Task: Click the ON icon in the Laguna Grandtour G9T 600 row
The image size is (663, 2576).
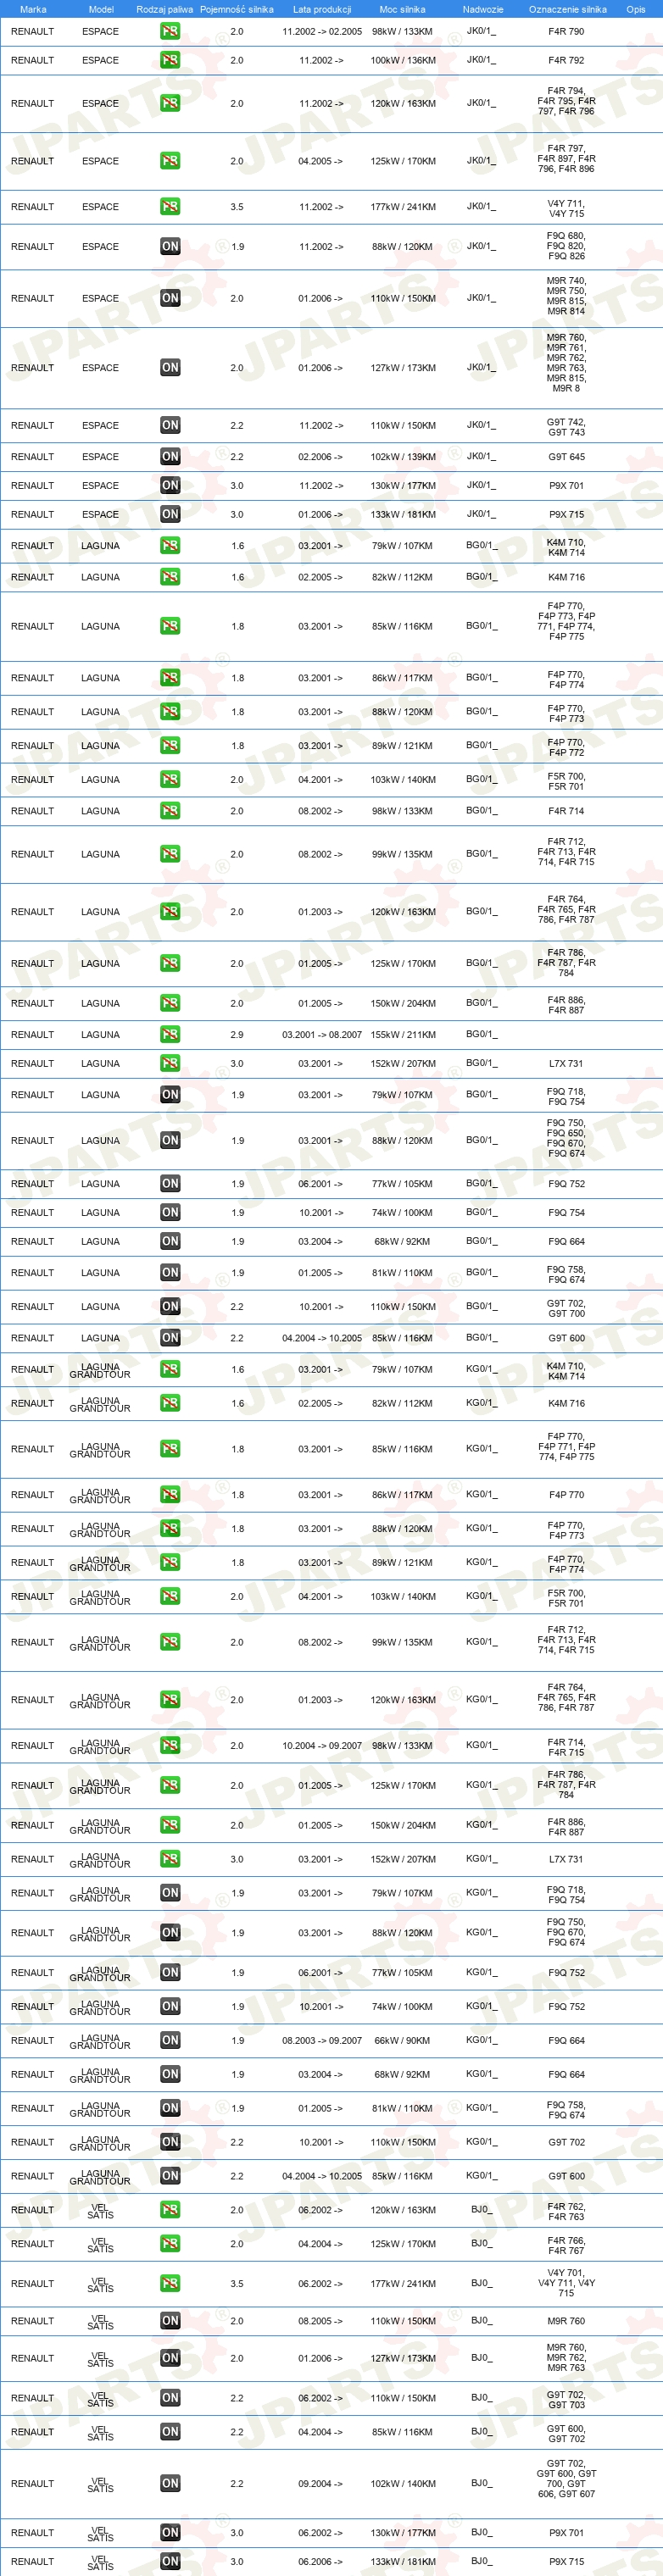Action: pos(170,2175)
